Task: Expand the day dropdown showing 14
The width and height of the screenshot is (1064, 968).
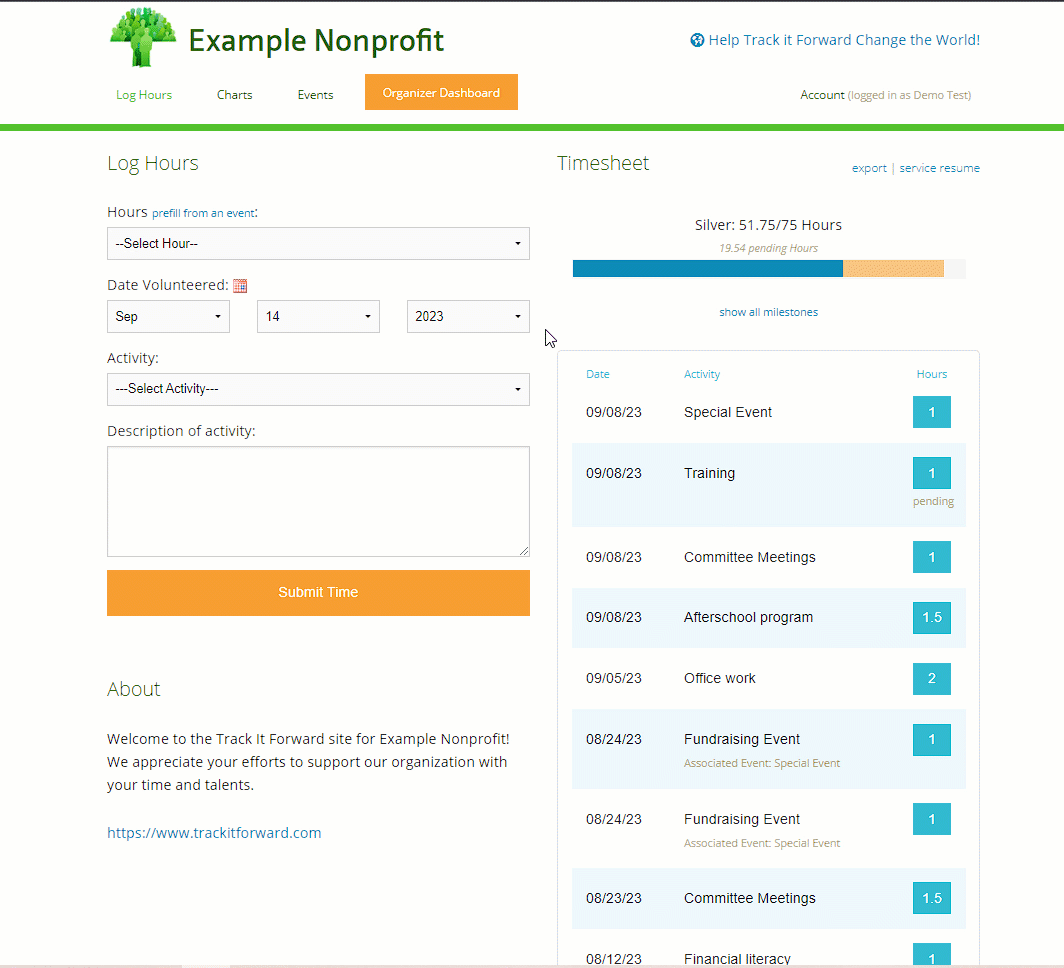Action: (x=318, y=317)
